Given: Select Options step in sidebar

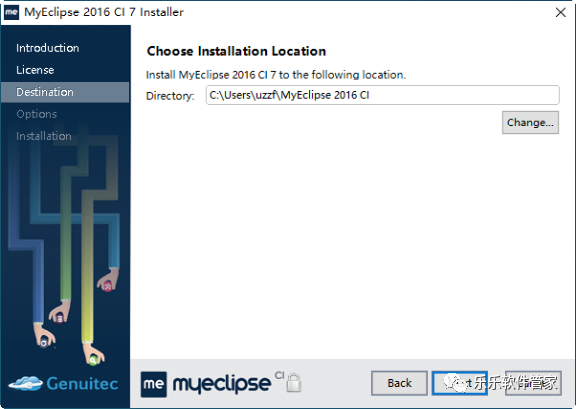Looking at the screenshot, I should [36, 114].
